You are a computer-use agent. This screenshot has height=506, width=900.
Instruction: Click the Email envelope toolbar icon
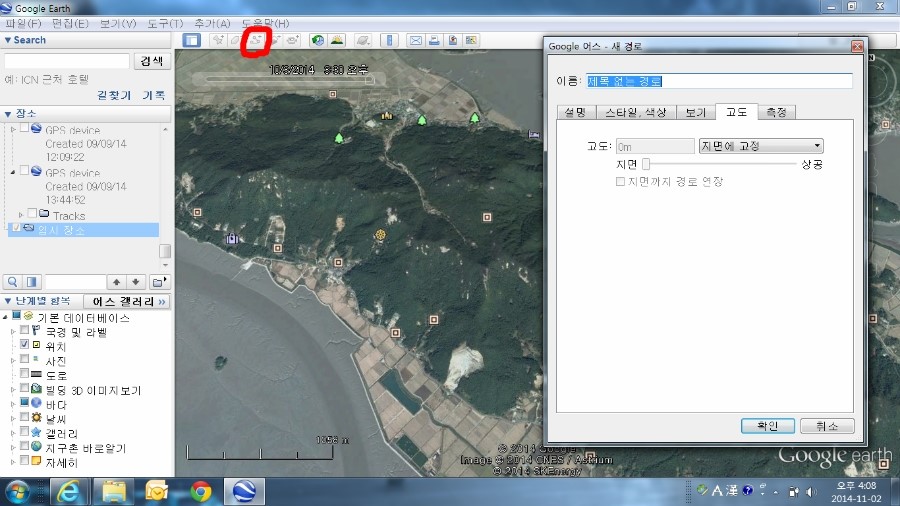point(416,40)
